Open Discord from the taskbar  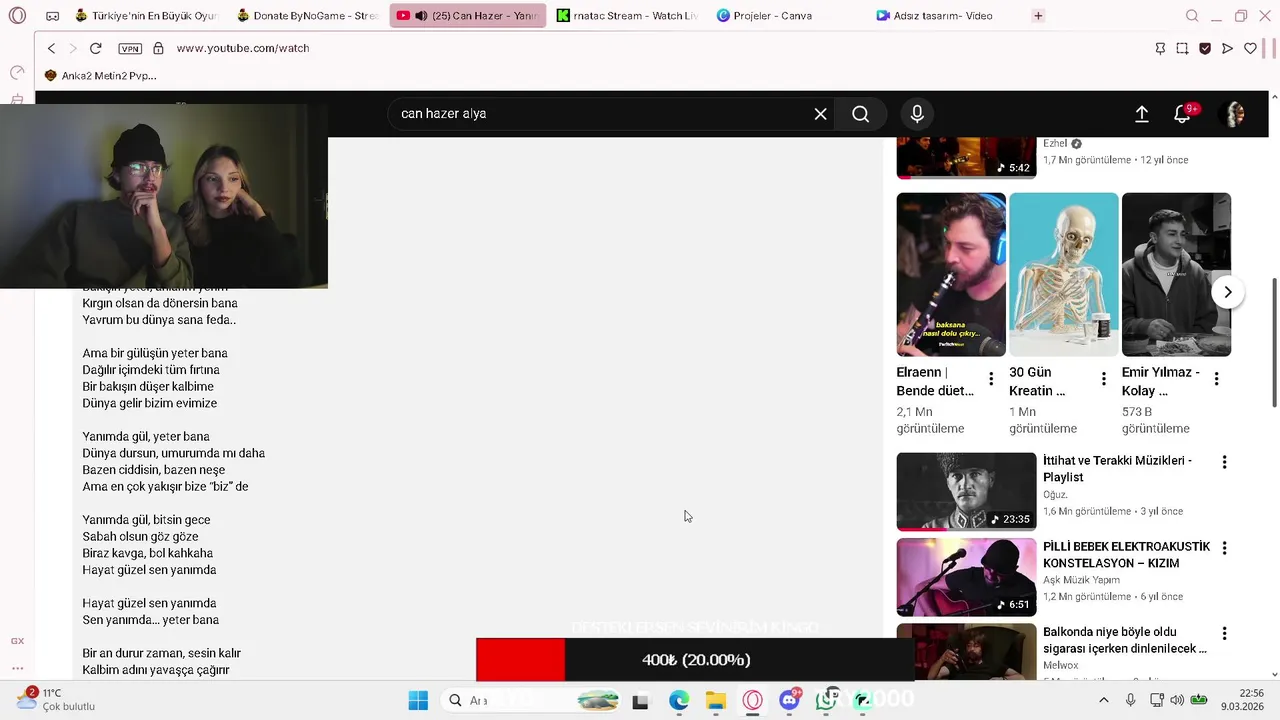(790, 700)
